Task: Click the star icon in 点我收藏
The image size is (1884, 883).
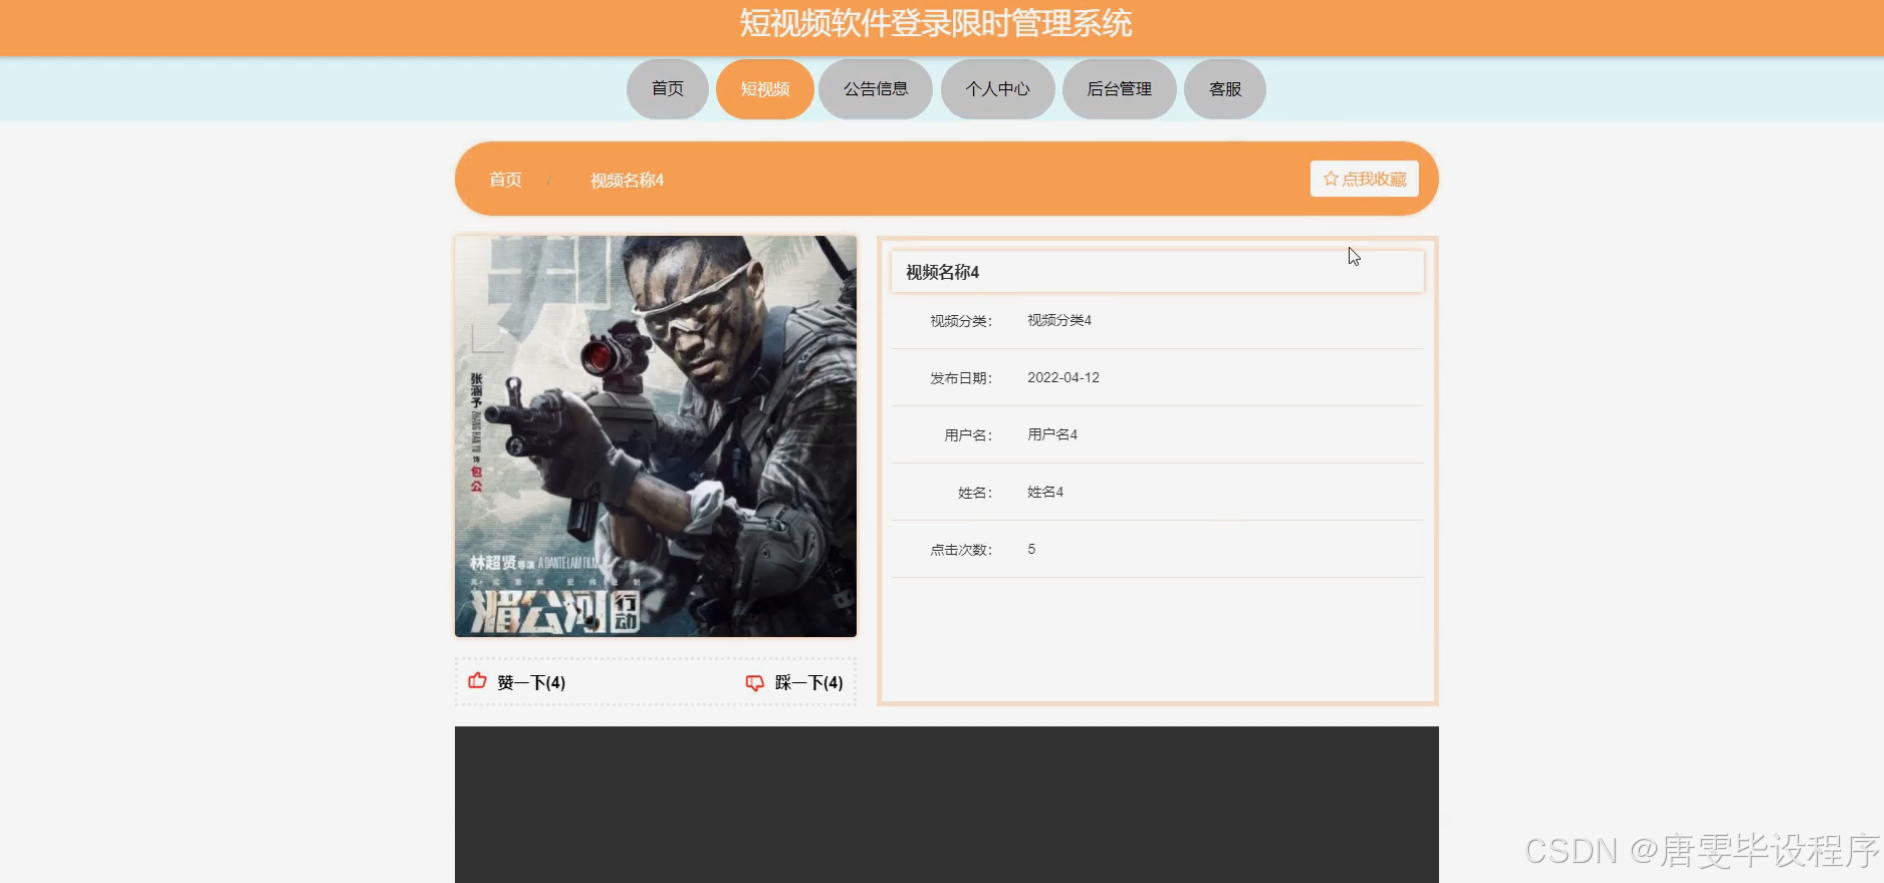Action: pyautogui.click(x=1331, y=179)
